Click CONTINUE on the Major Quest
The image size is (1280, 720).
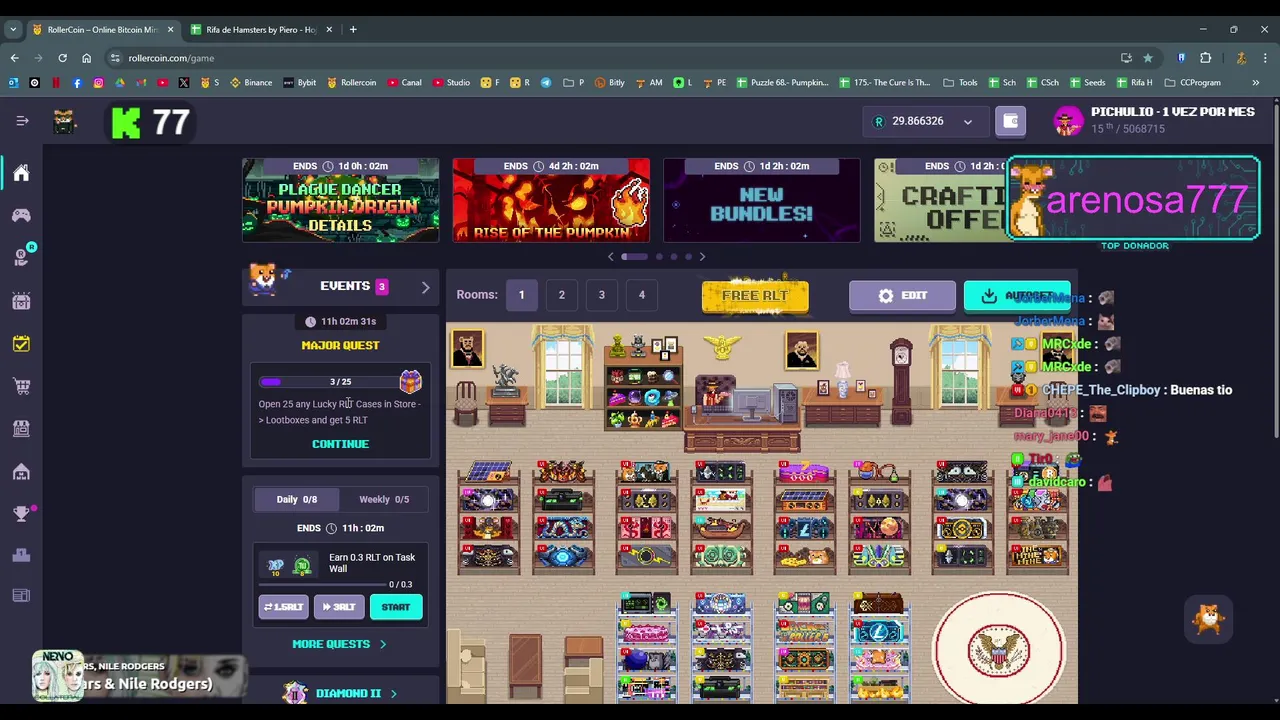coord(340,444)
